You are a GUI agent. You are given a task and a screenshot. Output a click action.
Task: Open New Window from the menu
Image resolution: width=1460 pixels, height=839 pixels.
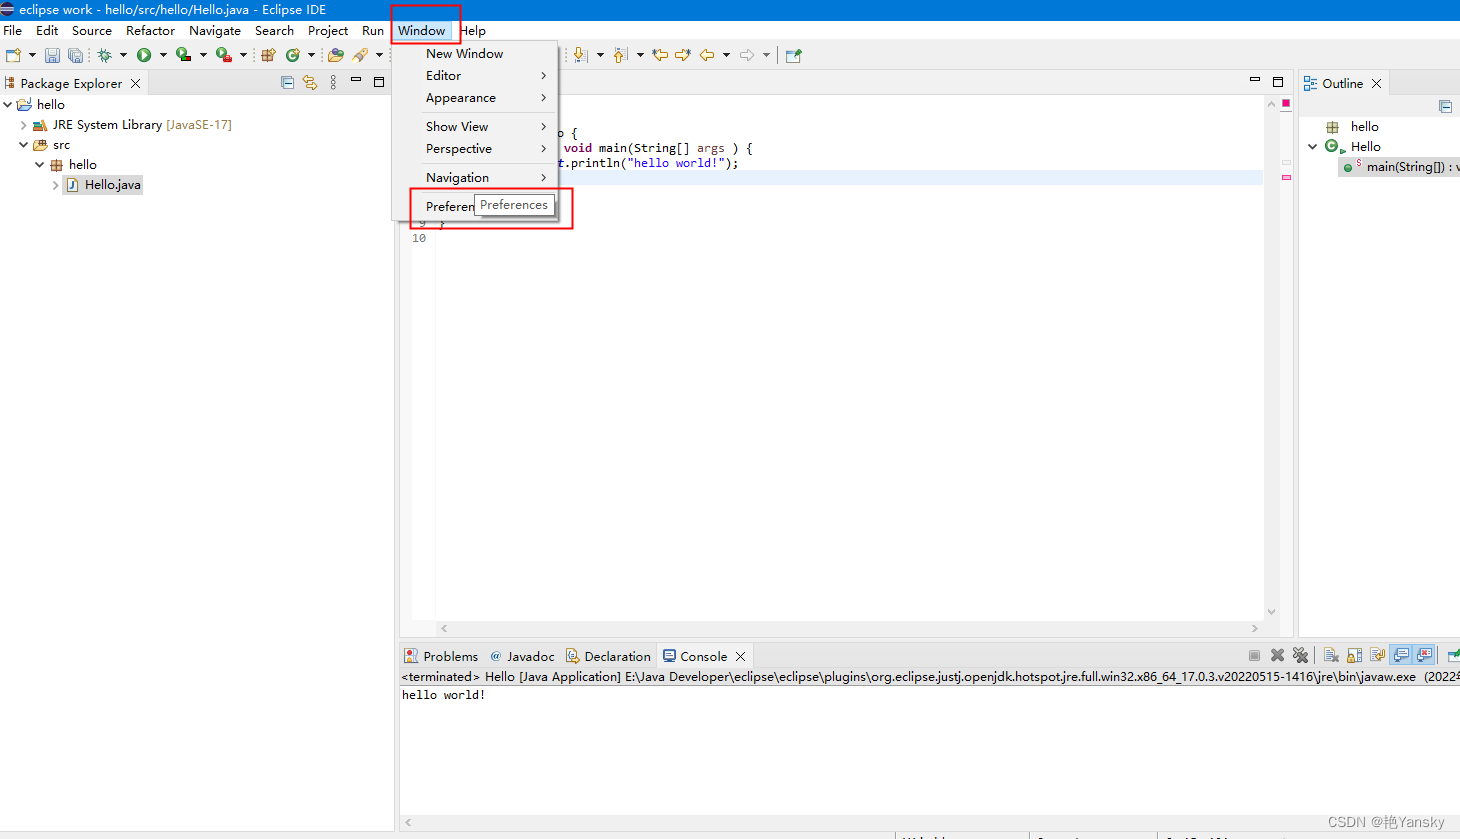click(464, 53)
